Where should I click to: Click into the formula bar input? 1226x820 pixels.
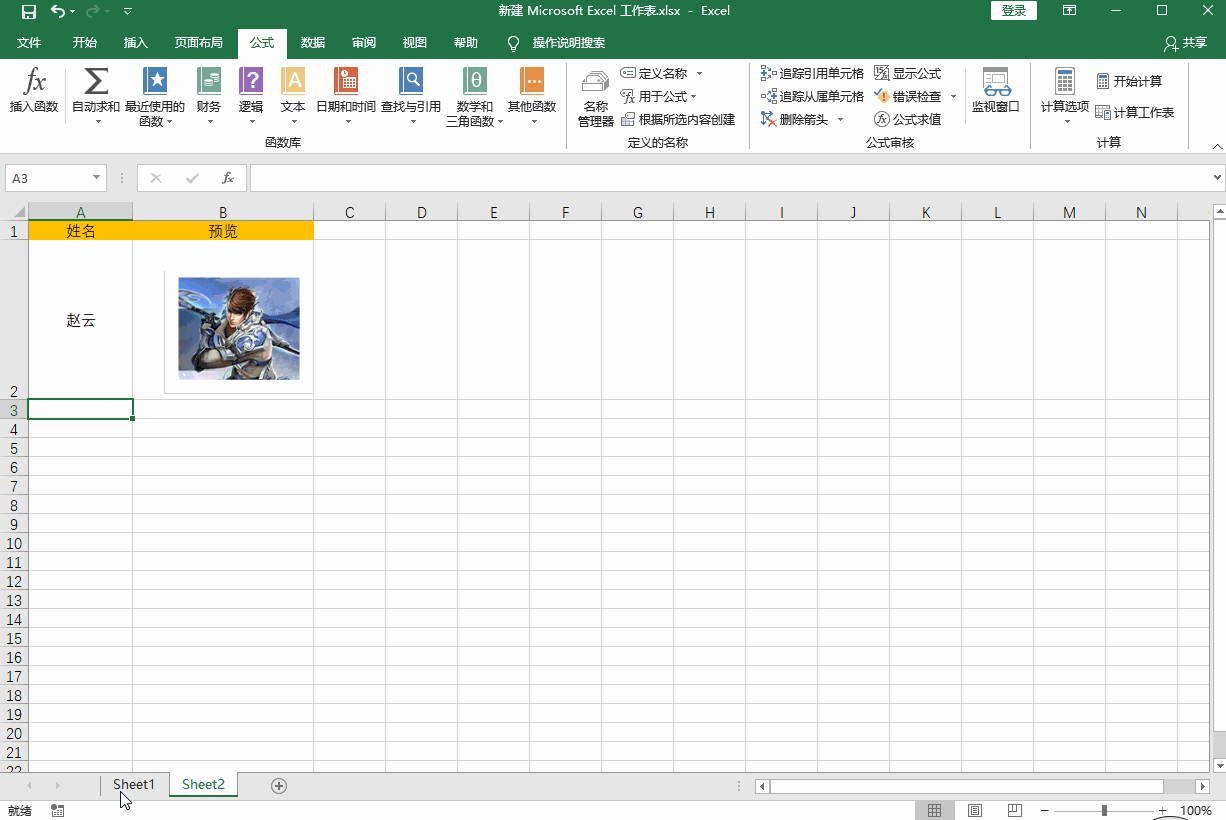(x=730, y=178)
